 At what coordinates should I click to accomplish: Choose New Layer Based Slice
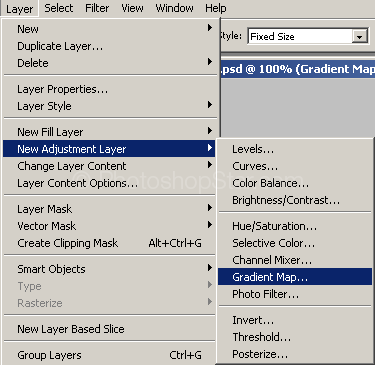[110, 329]
